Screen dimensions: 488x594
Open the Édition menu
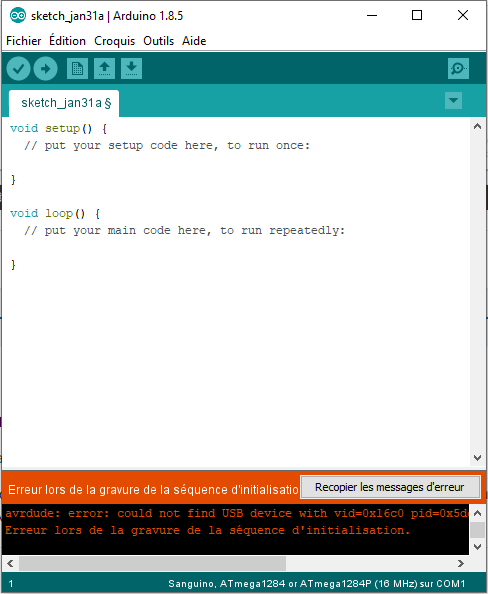pyautogui.click(x=67, y=41)
